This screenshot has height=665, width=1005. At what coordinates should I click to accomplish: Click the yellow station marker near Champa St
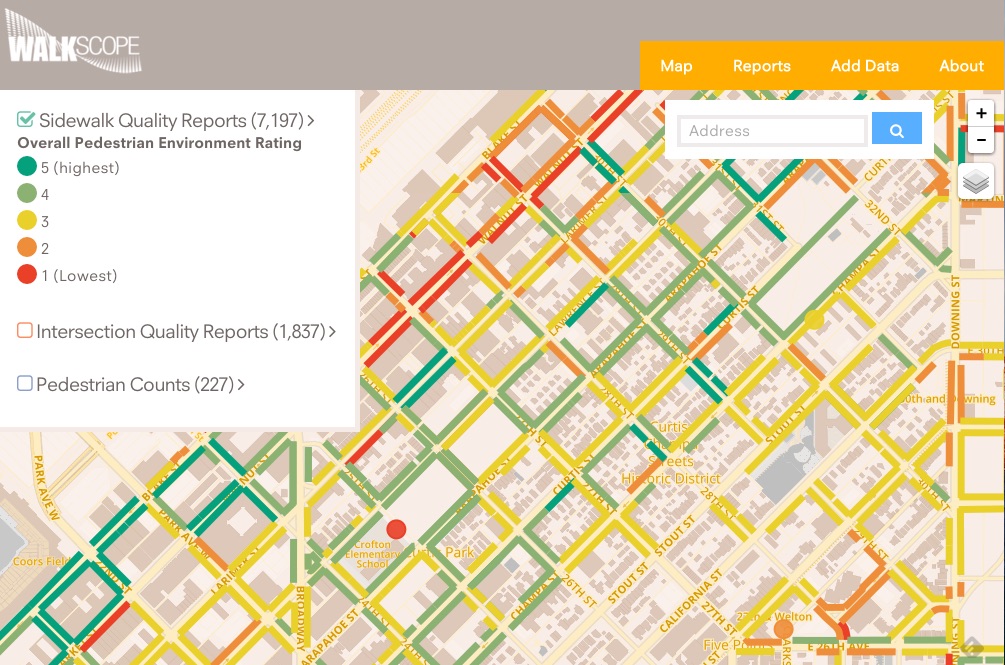(x=814, y=318)
